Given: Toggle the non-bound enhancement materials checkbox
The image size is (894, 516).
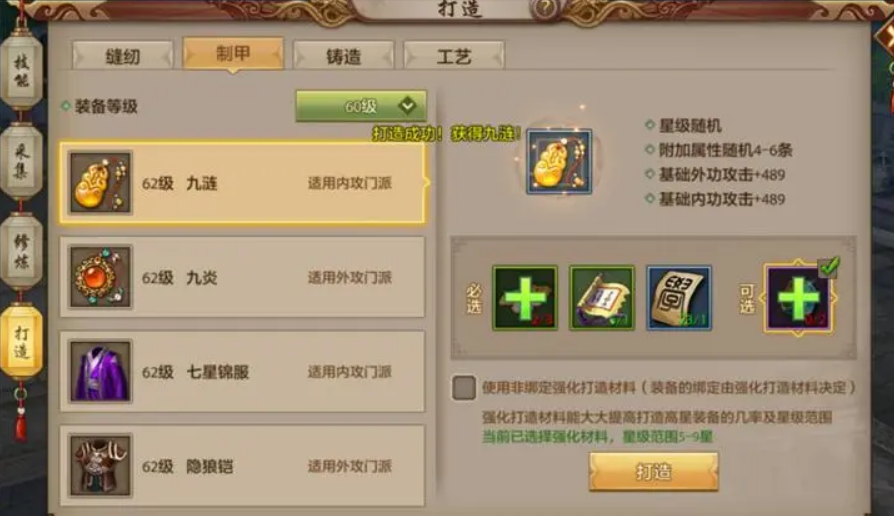Looking at the screenshot, I should (x=464, y=388).
